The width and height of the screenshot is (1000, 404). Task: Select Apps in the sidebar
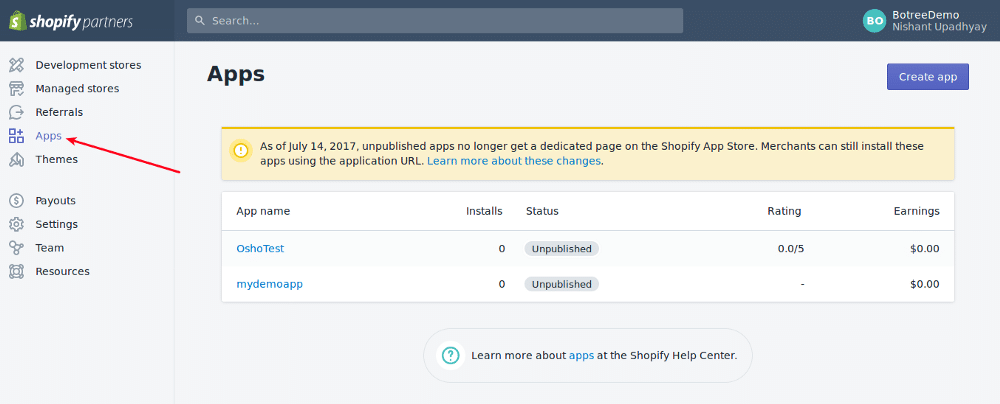pos(48,136)
